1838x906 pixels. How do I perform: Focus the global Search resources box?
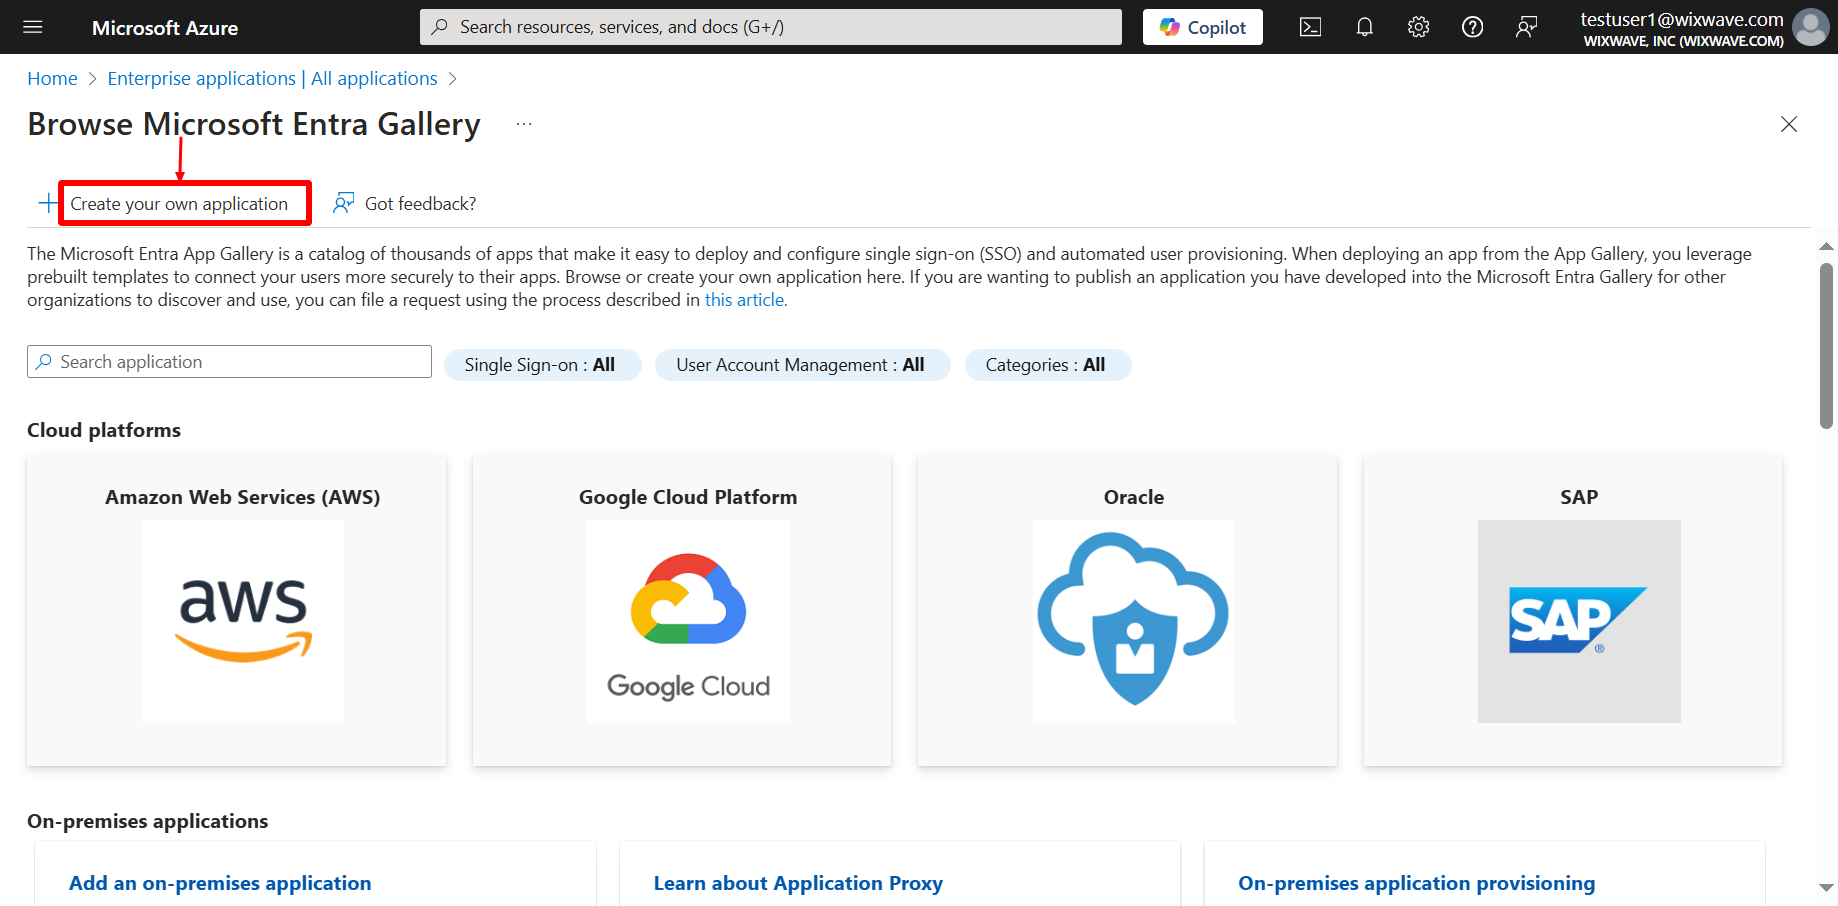771,27
